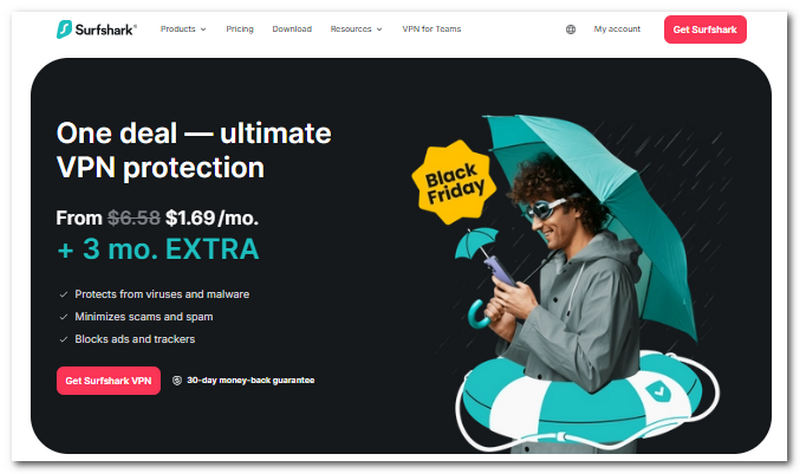Open the Resources menu

351,29
